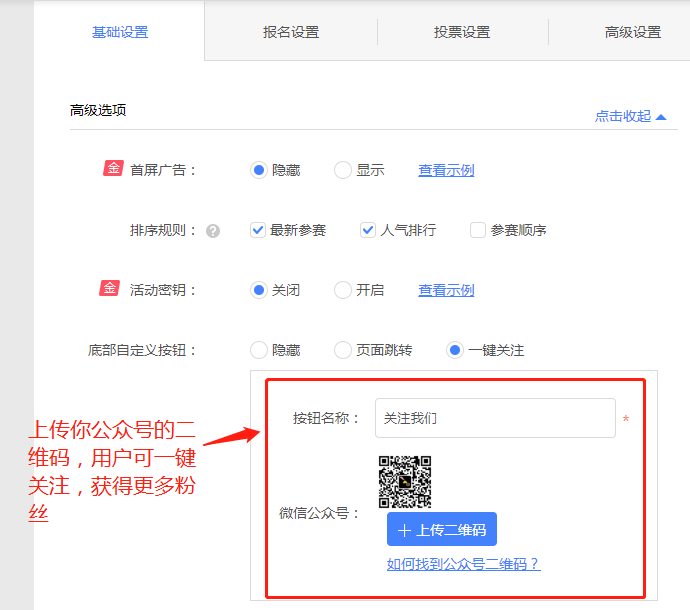Click the 底部自定义按钮： label
Image resolution: width=690 pixels, height=610 pixels.
tap(142, 350)
